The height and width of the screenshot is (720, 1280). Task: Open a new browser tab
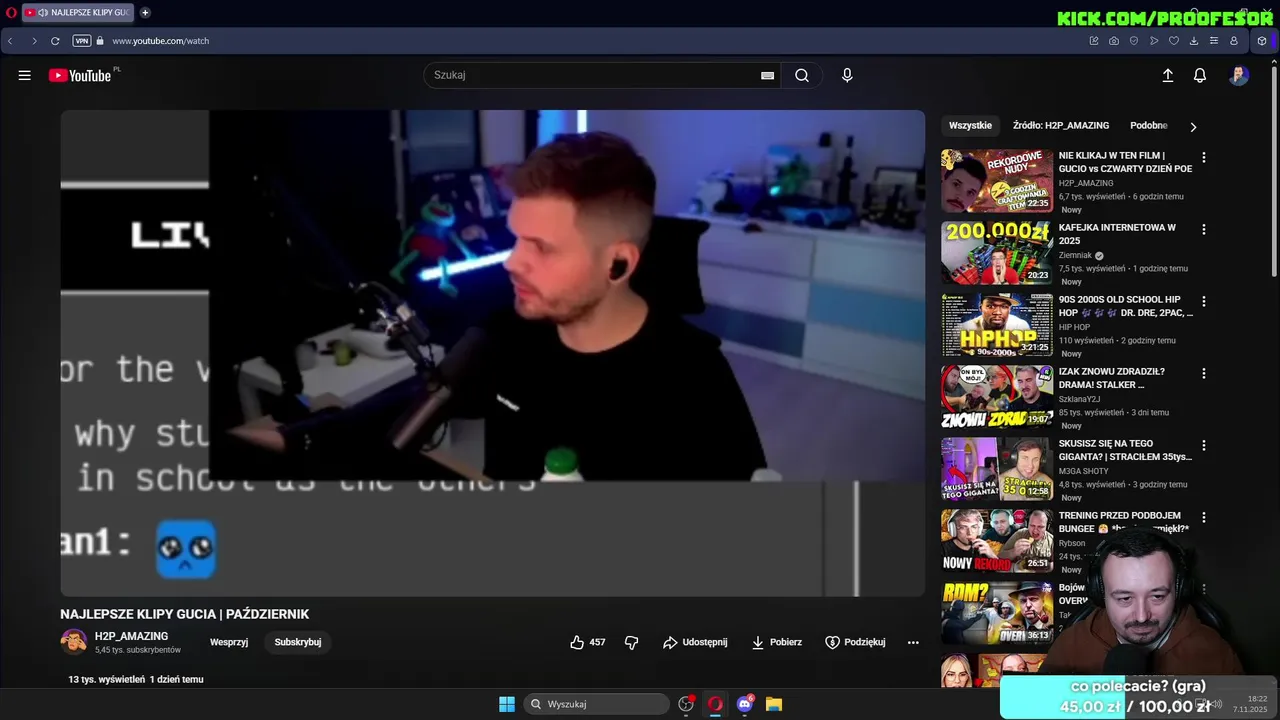pyautogui.click(x=145, y=13)
